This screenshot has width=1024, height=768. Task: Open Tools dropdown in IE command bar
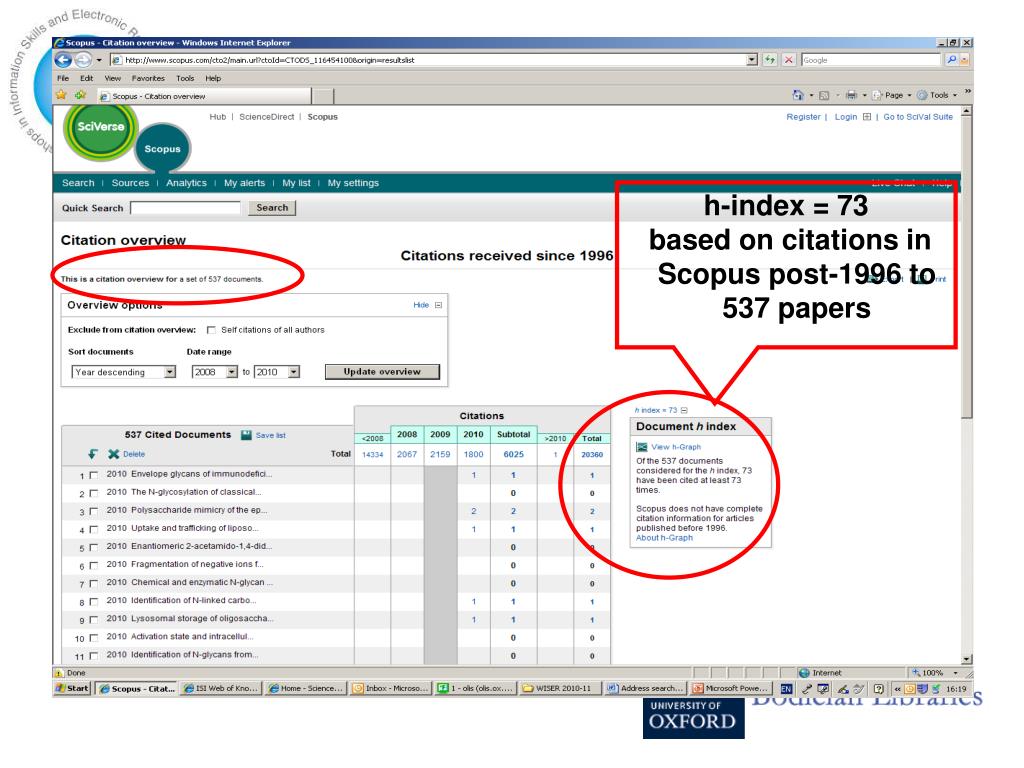(x=937, y=95)
